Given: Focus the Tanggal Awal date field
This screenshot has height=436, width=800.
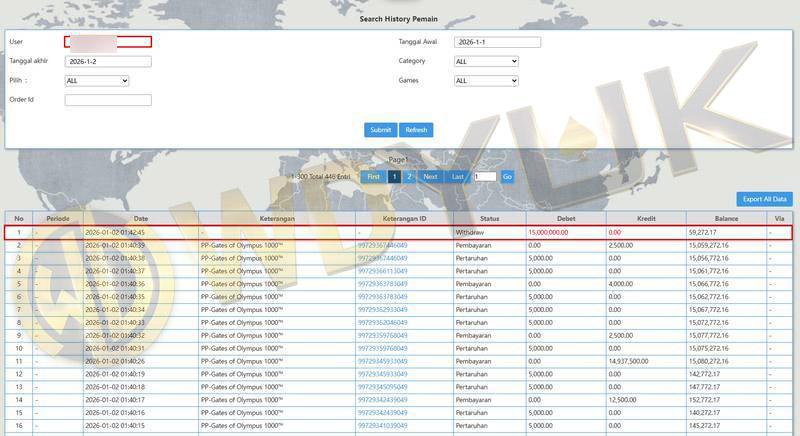Looking at the screenshot, I should pyautogui.click(x=496, y=42).
